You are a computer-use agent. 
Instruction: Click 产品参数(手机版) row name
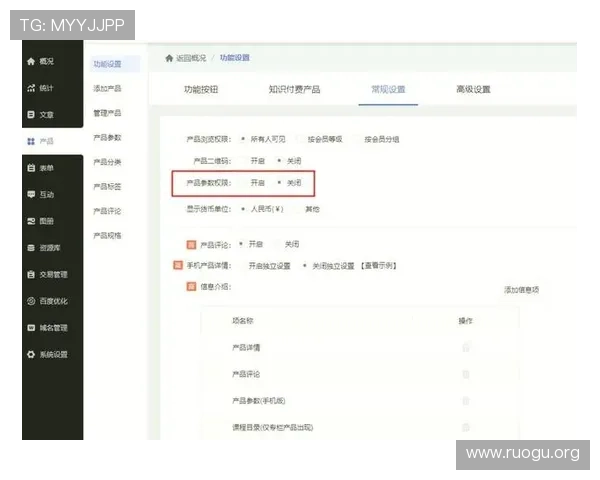coord(259,401)
